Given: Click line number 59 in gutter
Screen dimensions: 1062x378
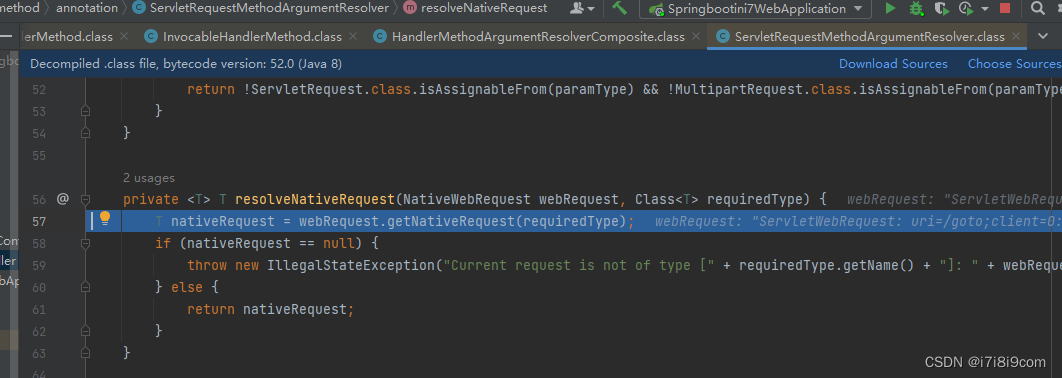Looking at the screenshot, I should 39,266.
